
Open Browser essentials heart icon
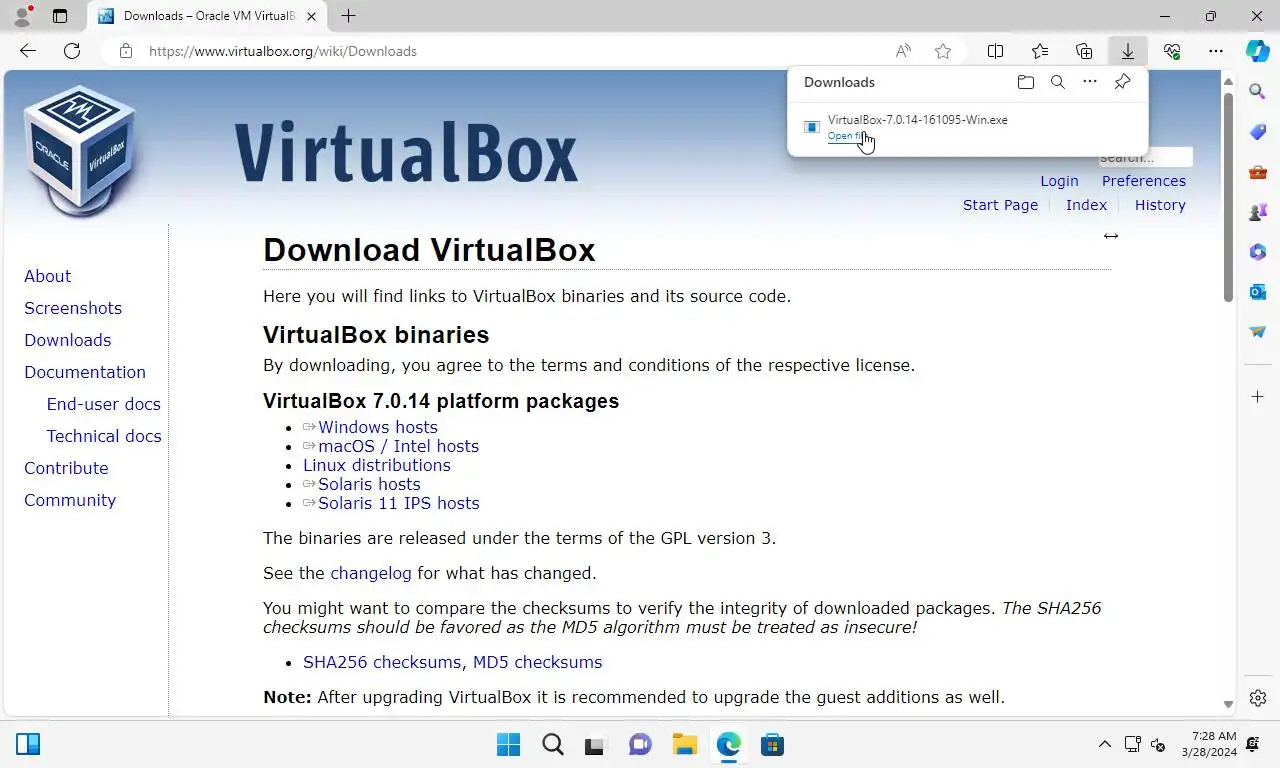click(1172, 51)
